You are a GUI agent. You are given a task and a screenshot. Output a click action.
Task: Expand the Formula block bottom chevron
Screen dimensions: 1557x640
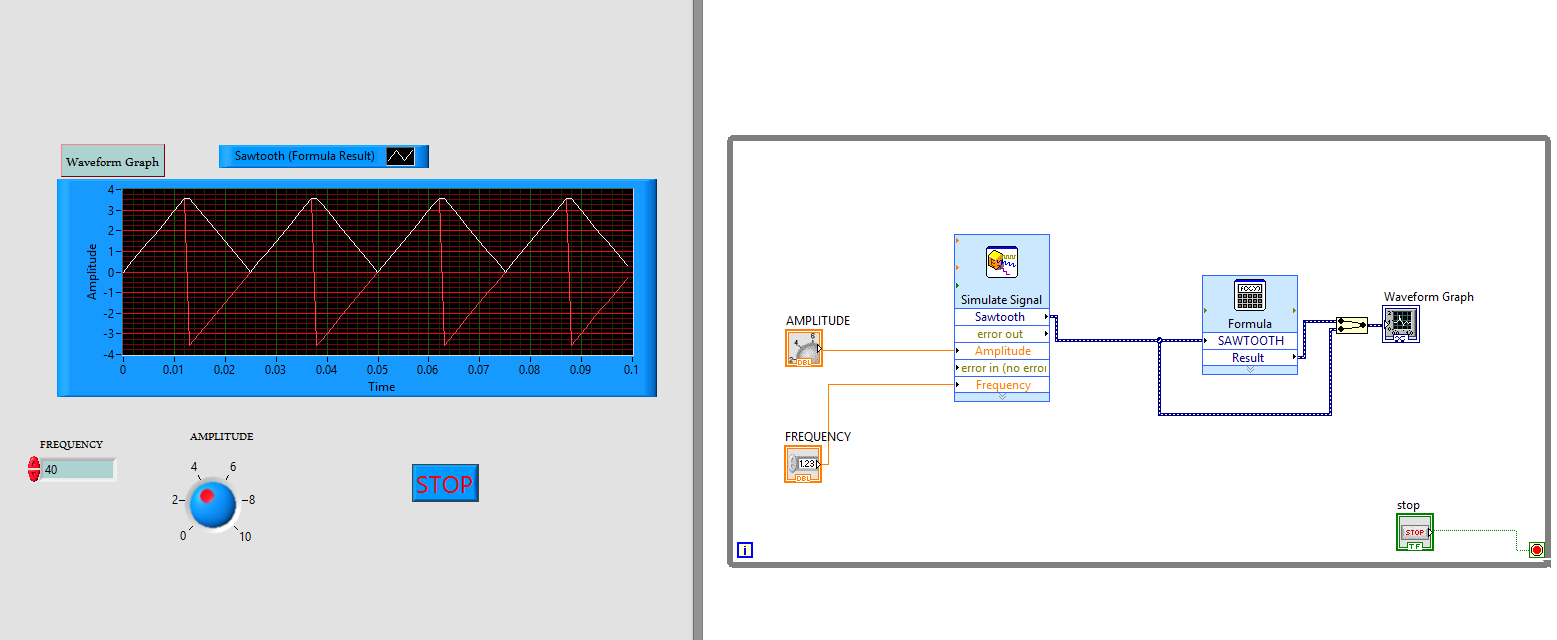click(x=1249, y=370)
